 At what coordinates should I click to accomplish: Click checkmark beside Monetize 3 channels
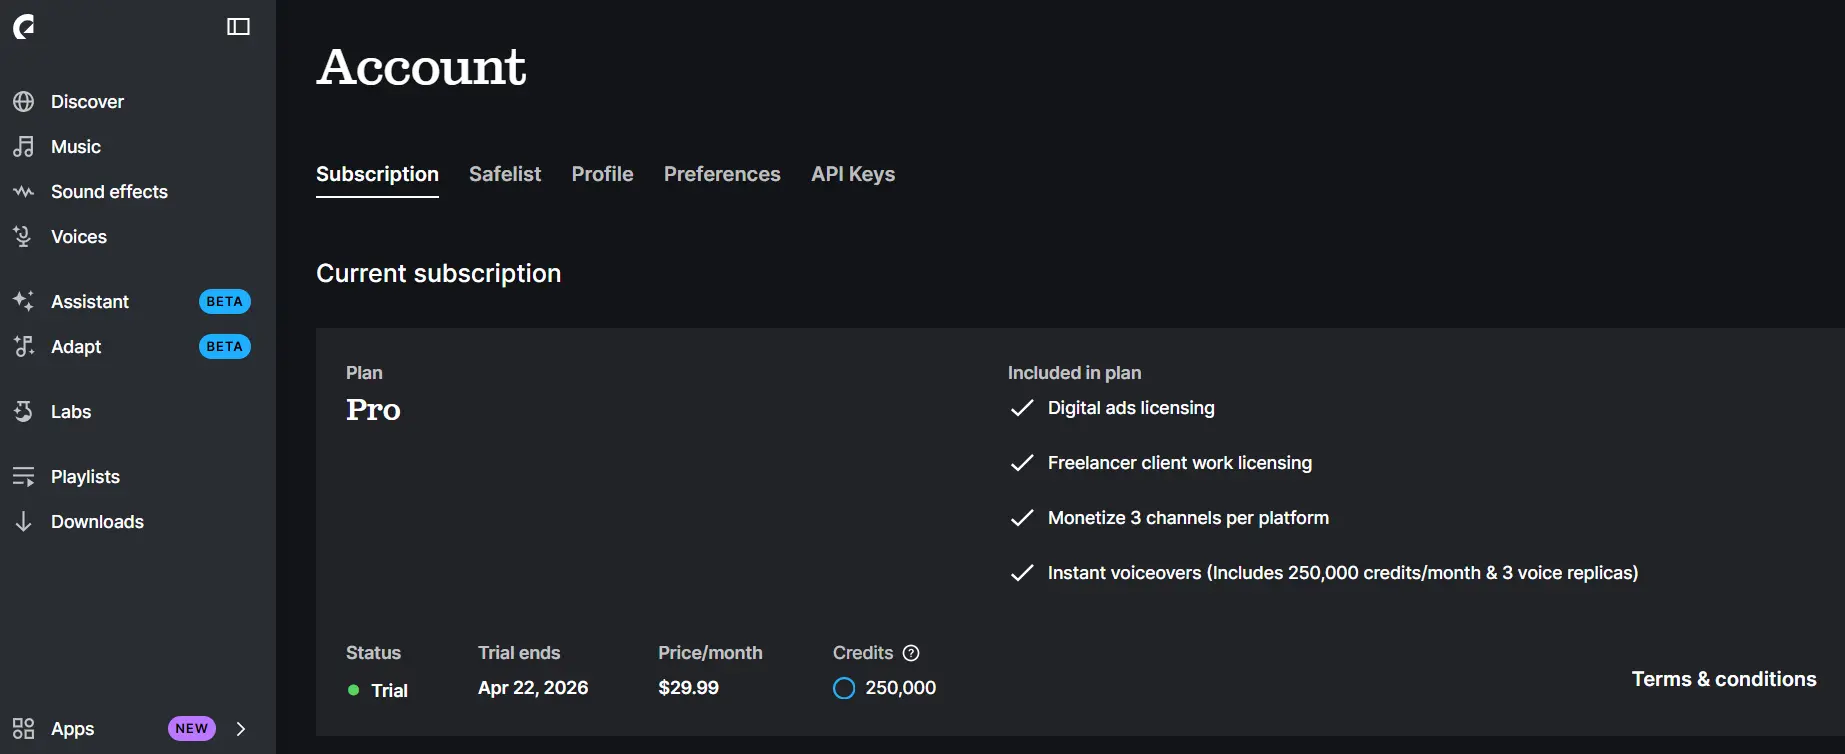[1022, 518]
